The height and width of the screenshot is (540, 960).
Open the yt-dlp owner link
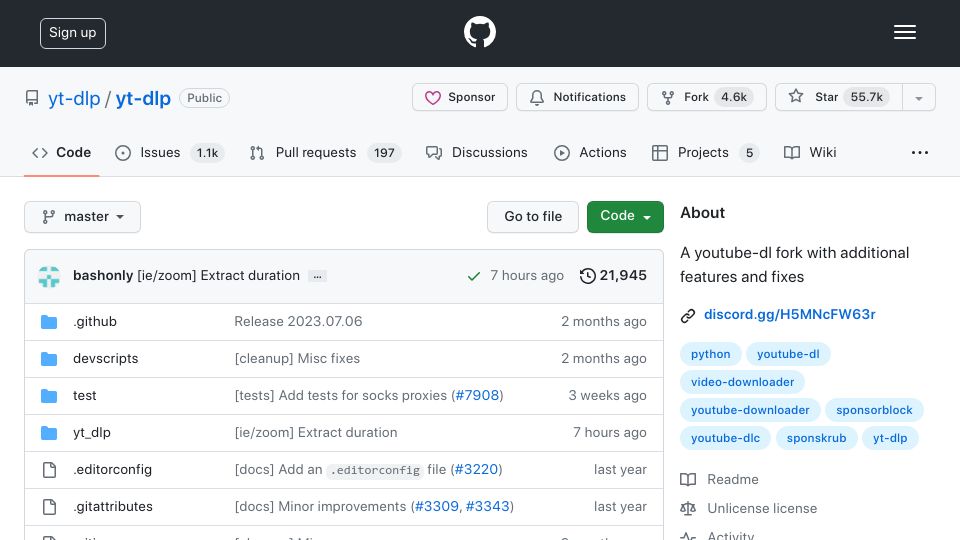pos(74,98)
